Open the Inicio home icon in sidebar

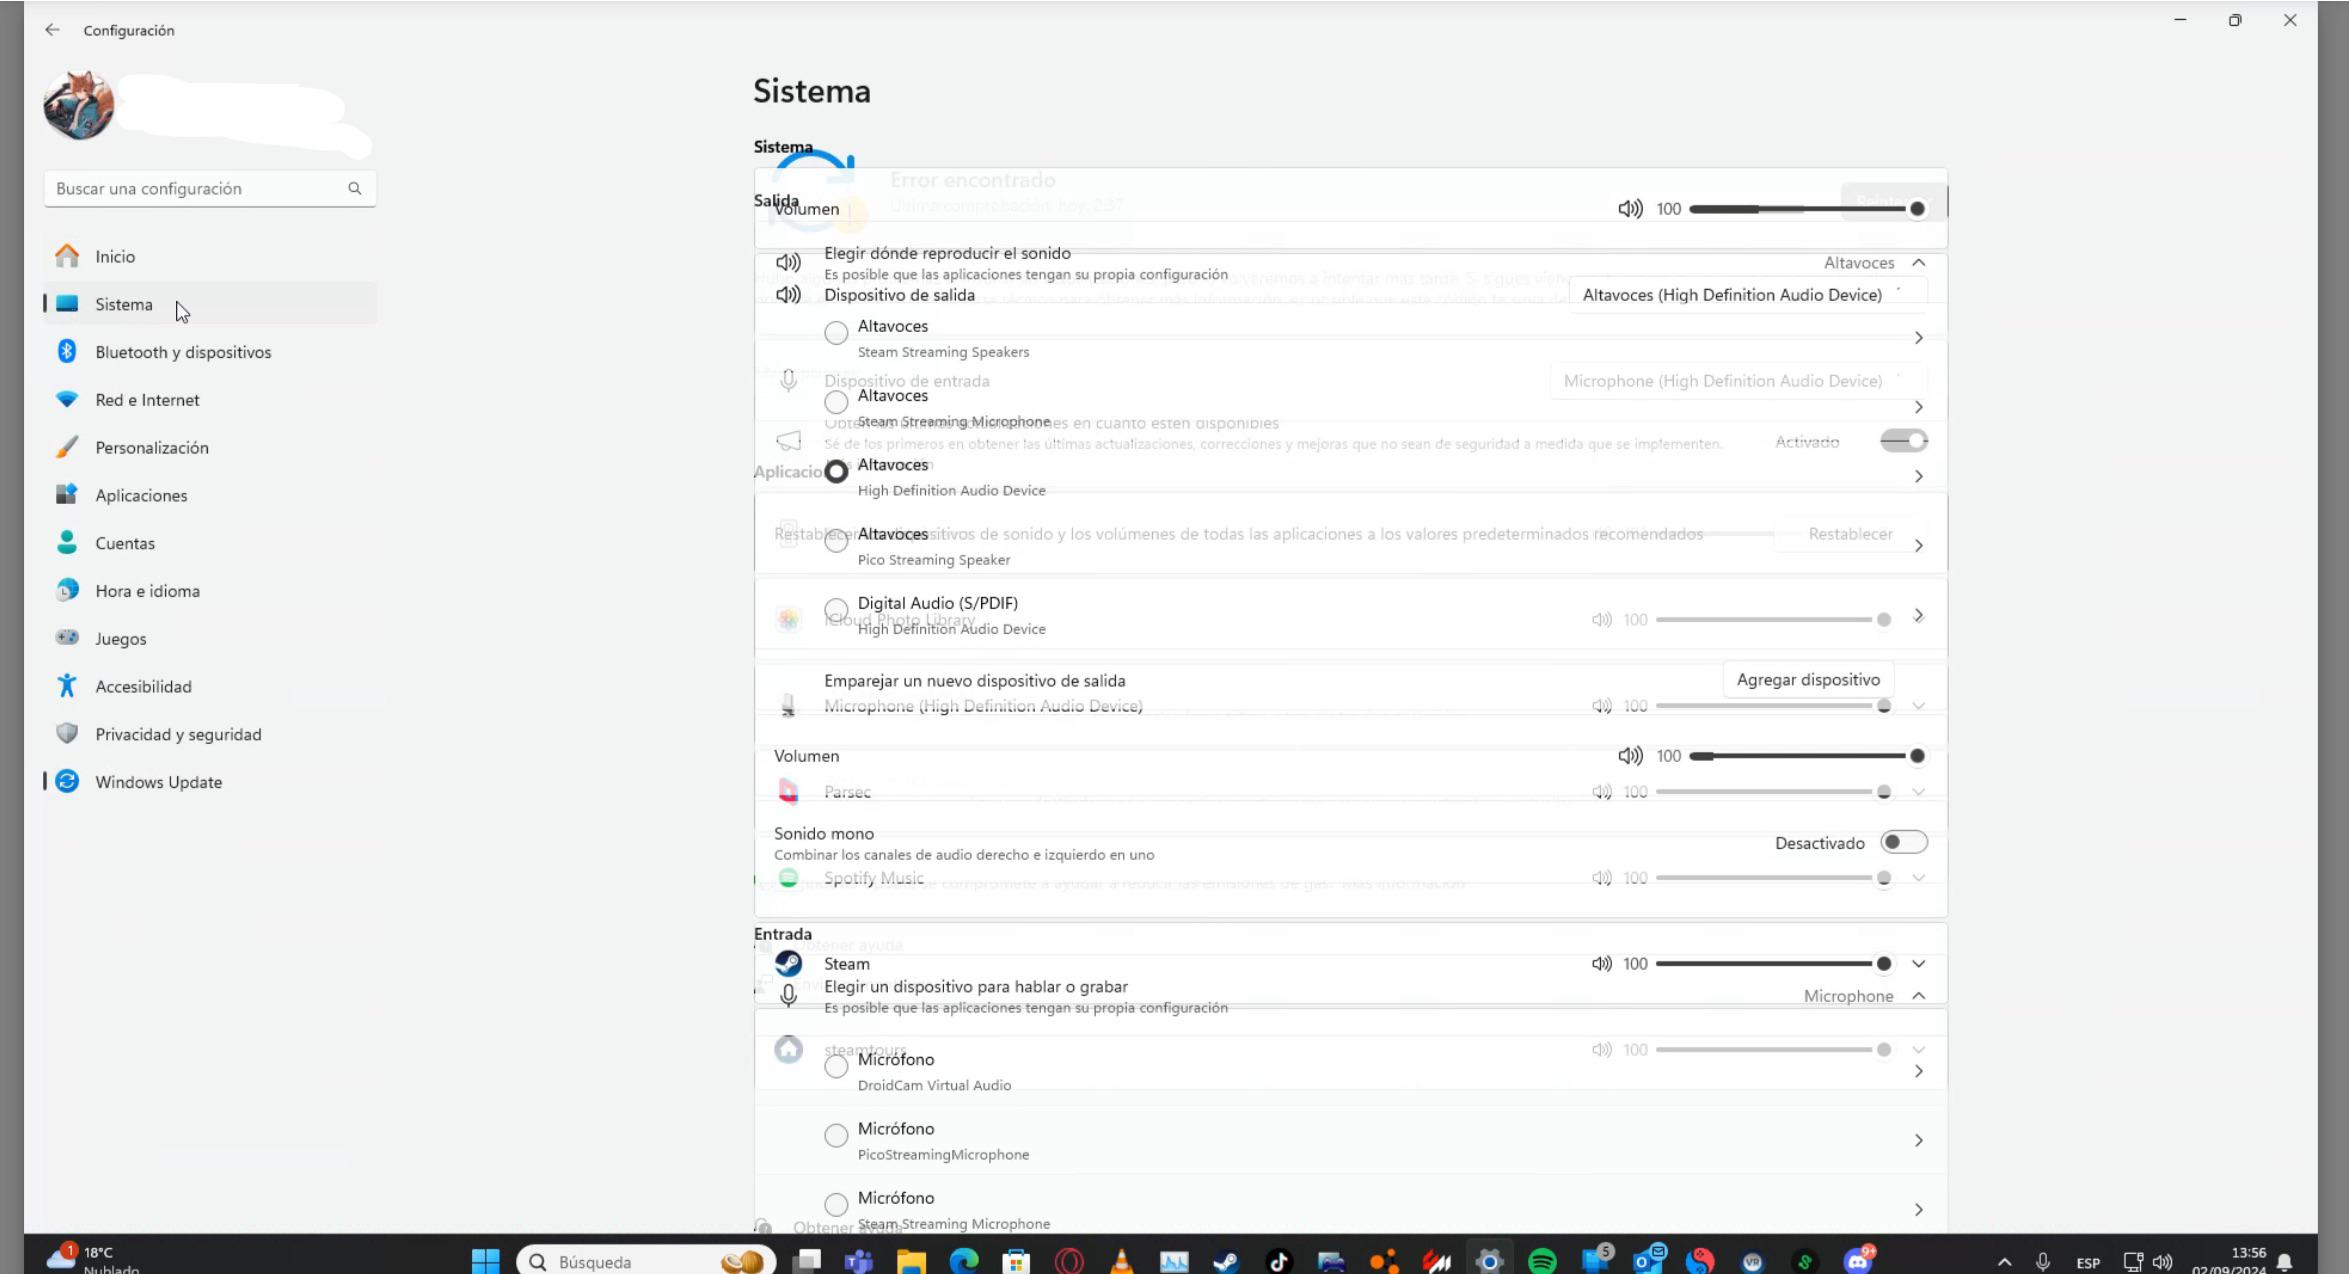coord(67,256)
